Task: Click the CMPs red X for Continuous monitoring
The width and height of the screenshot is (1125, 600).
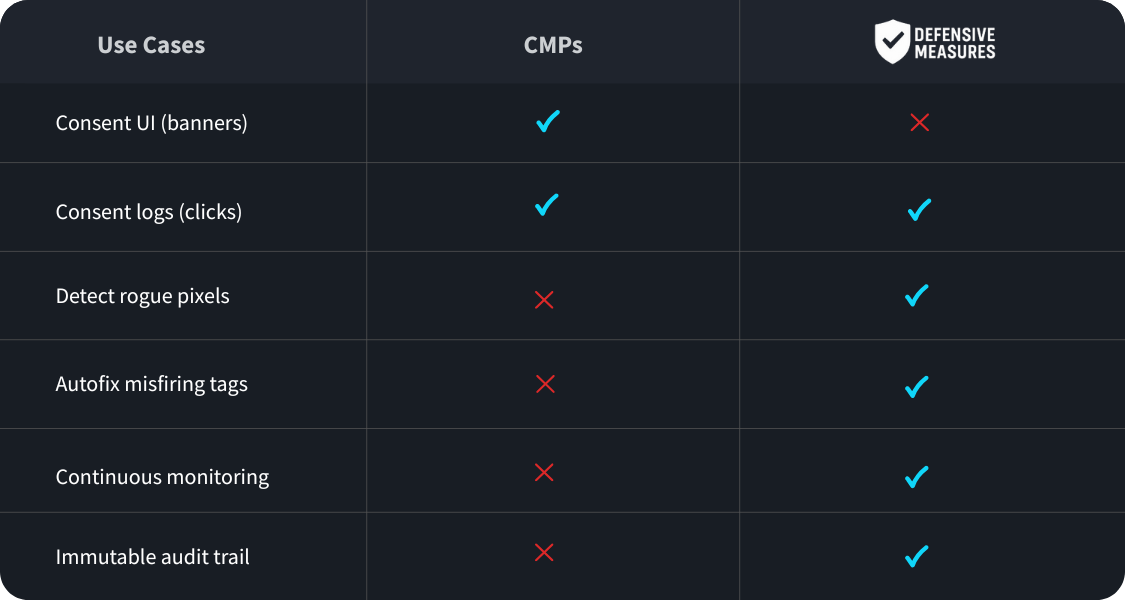Action: coord(544,472)
